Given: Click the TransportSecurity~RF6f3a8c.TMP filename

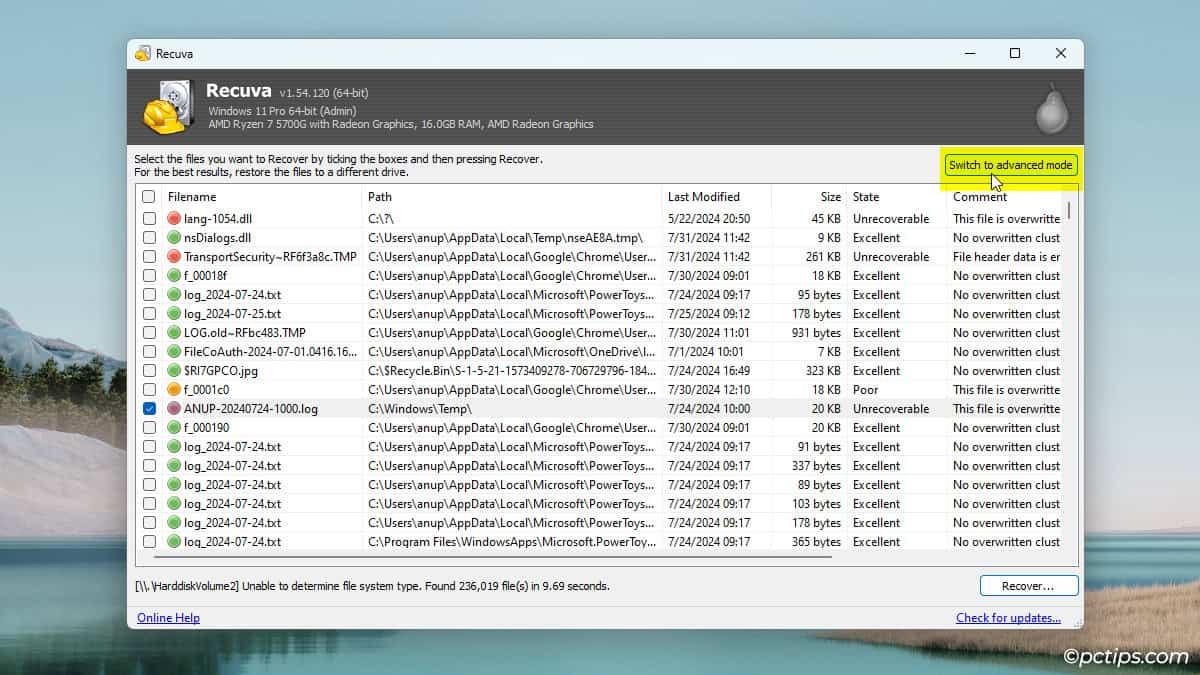Looking at the screenshot, I should (270, 257).
